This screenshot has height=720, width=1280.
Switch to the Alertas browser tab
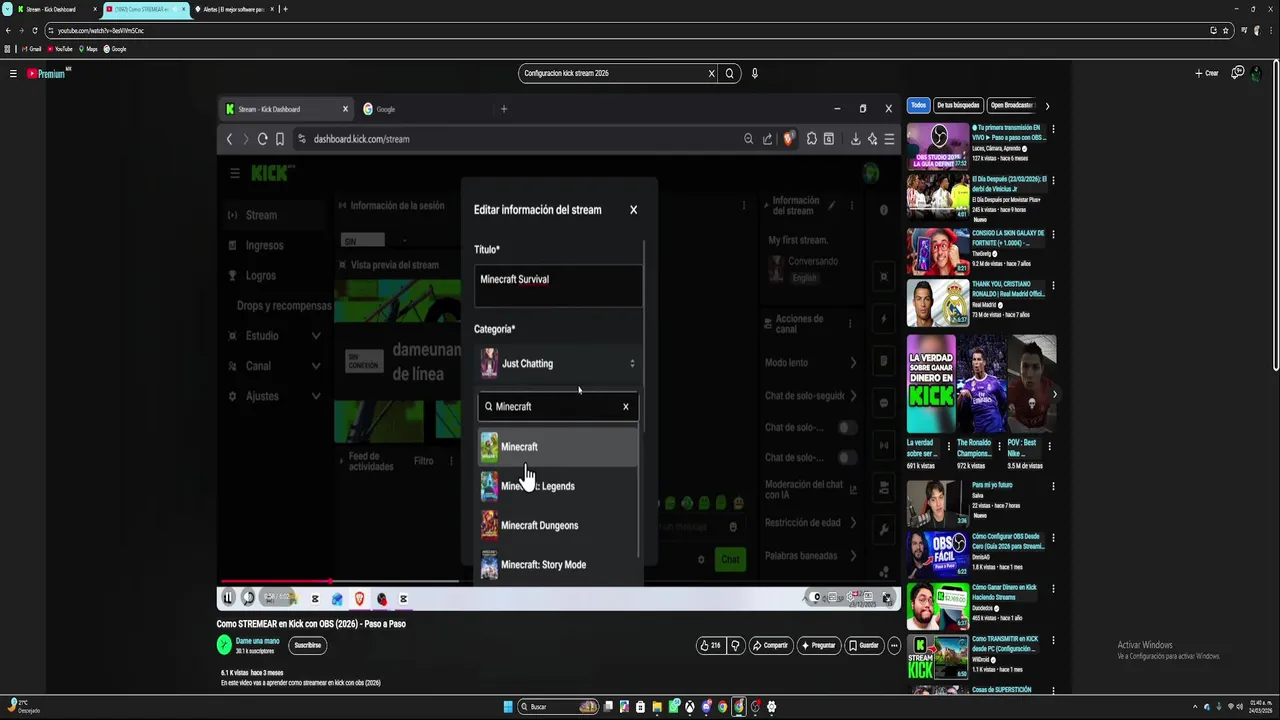pyautogui.click(x=233, y=9)
